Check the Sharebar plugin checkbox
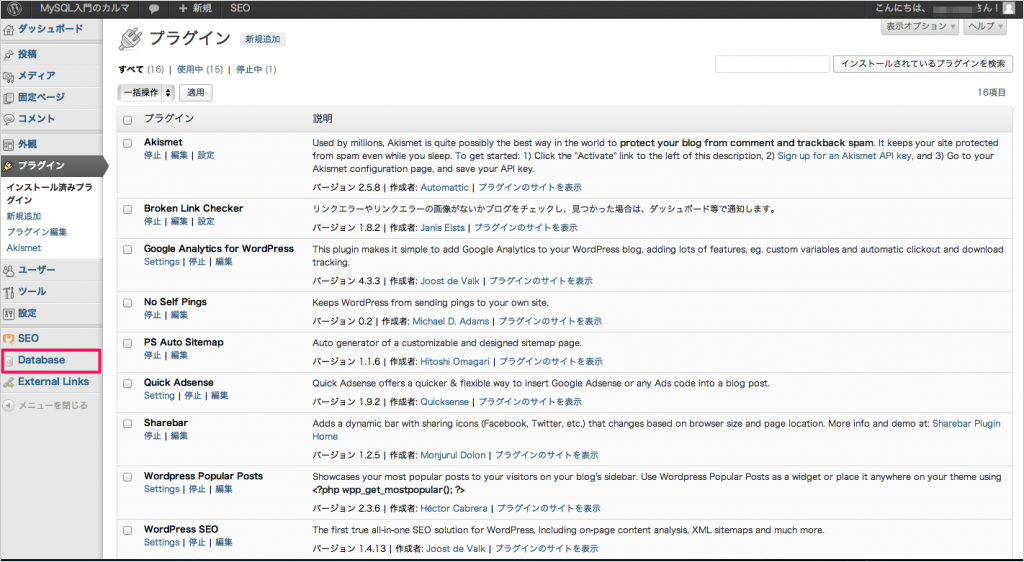Image resolution: width=1024 pixels, height=562 pixels. 127,424
